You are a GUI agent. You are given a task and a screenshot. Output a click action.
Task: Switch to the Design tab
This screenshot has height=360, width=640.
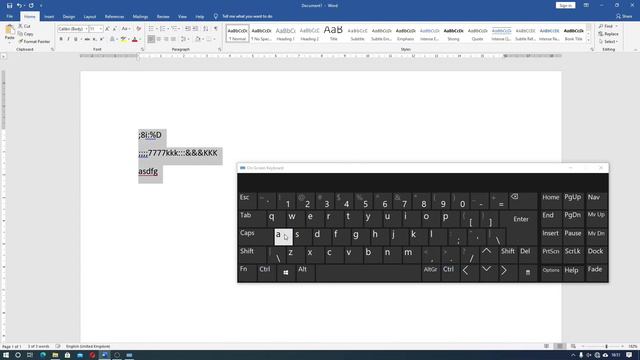point(69,16)
